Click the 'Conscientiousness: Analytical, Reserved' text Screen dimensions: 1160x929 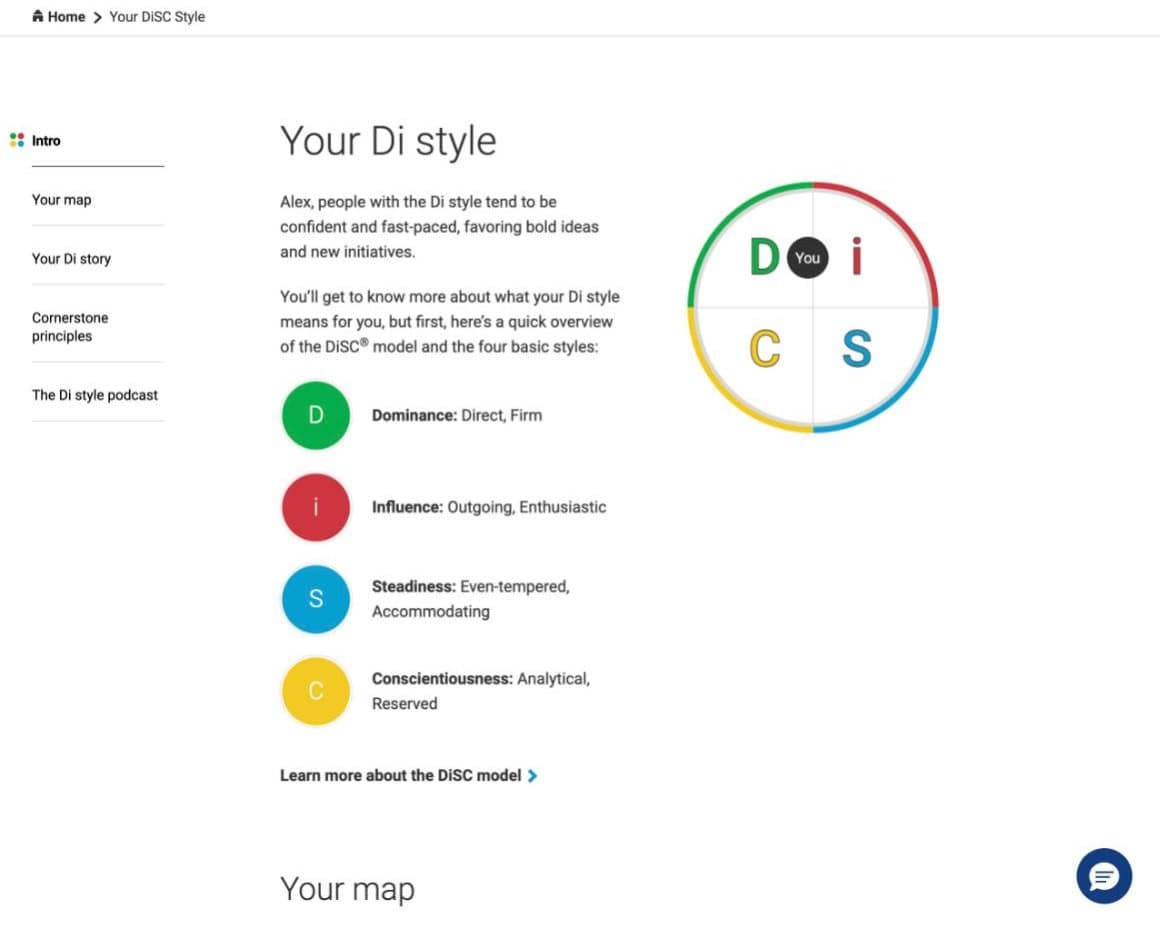pos(481,691)
